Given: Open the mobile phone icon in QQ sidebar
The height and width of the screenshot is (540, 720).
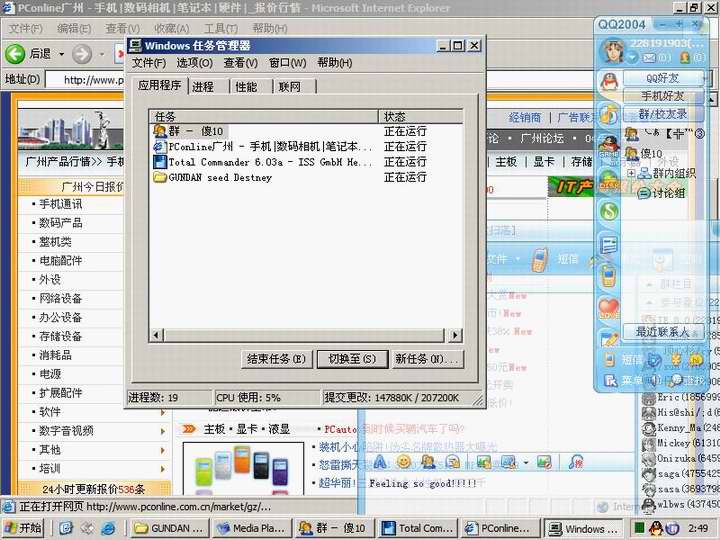Looking at the screenshot, I should (x=609, y=276).
